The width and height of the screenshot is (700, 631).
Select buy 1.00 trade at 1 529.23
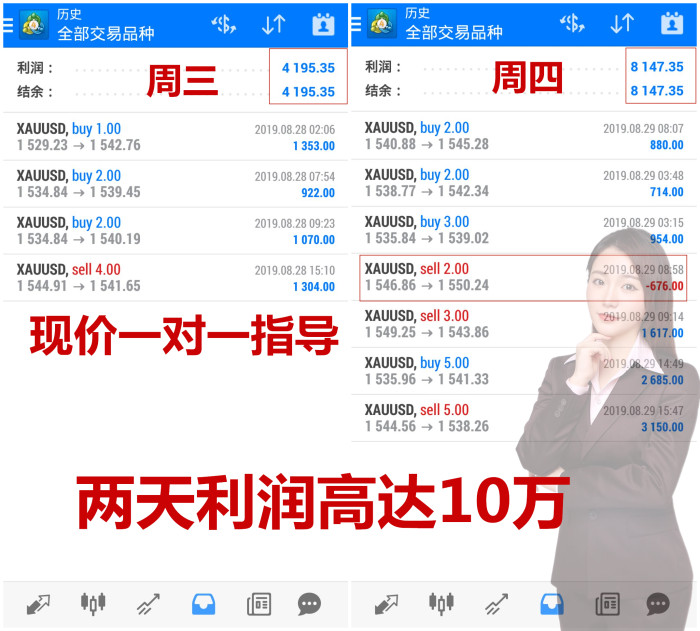click(x=175, y=137)
